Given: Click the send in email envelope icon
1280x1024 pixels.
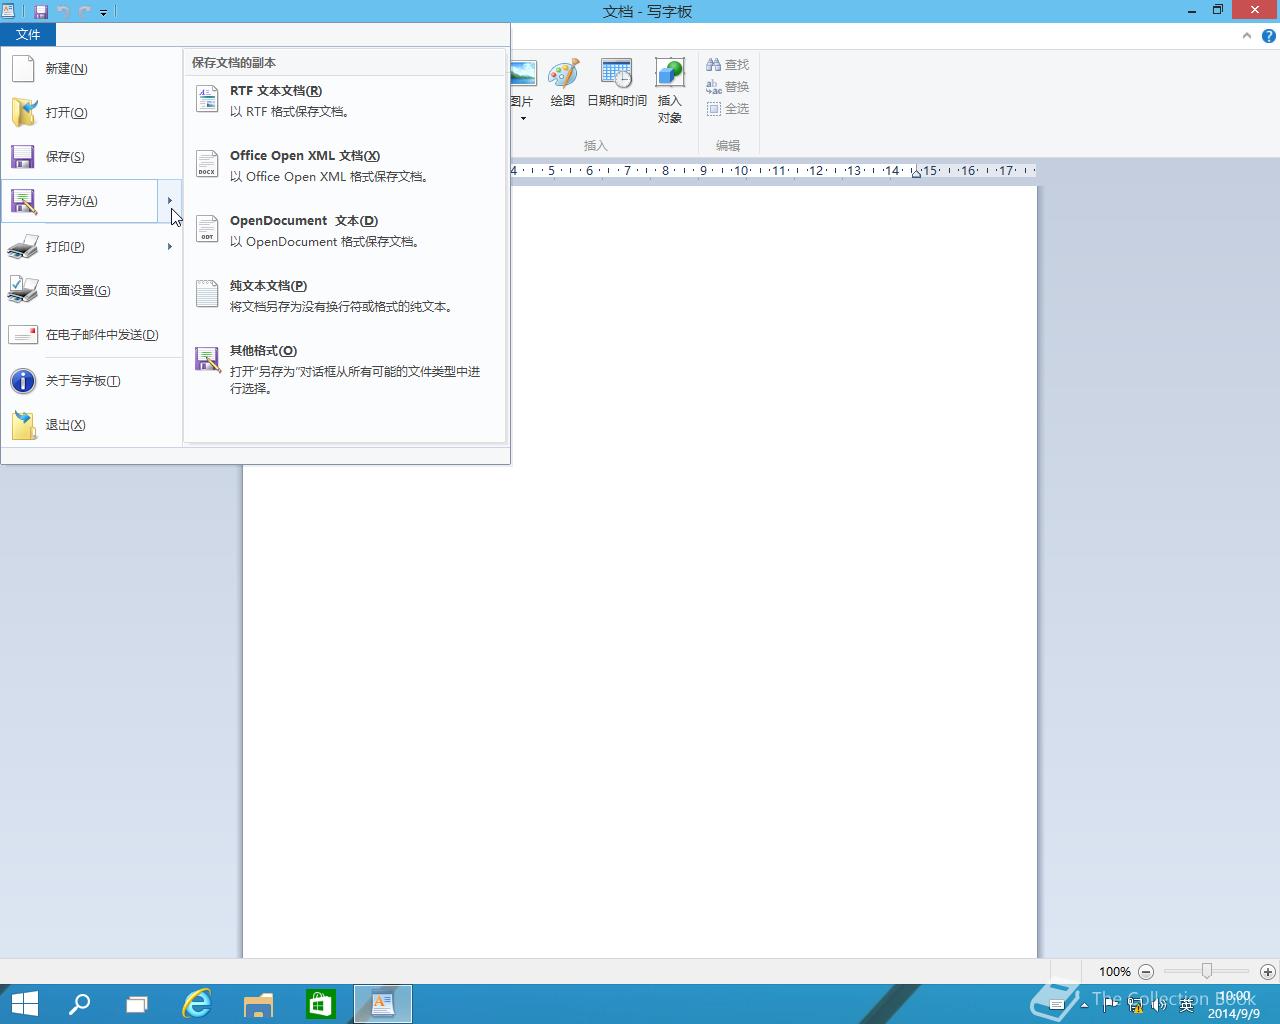Looking at the screenshot, I should click(x=23, y=335).
